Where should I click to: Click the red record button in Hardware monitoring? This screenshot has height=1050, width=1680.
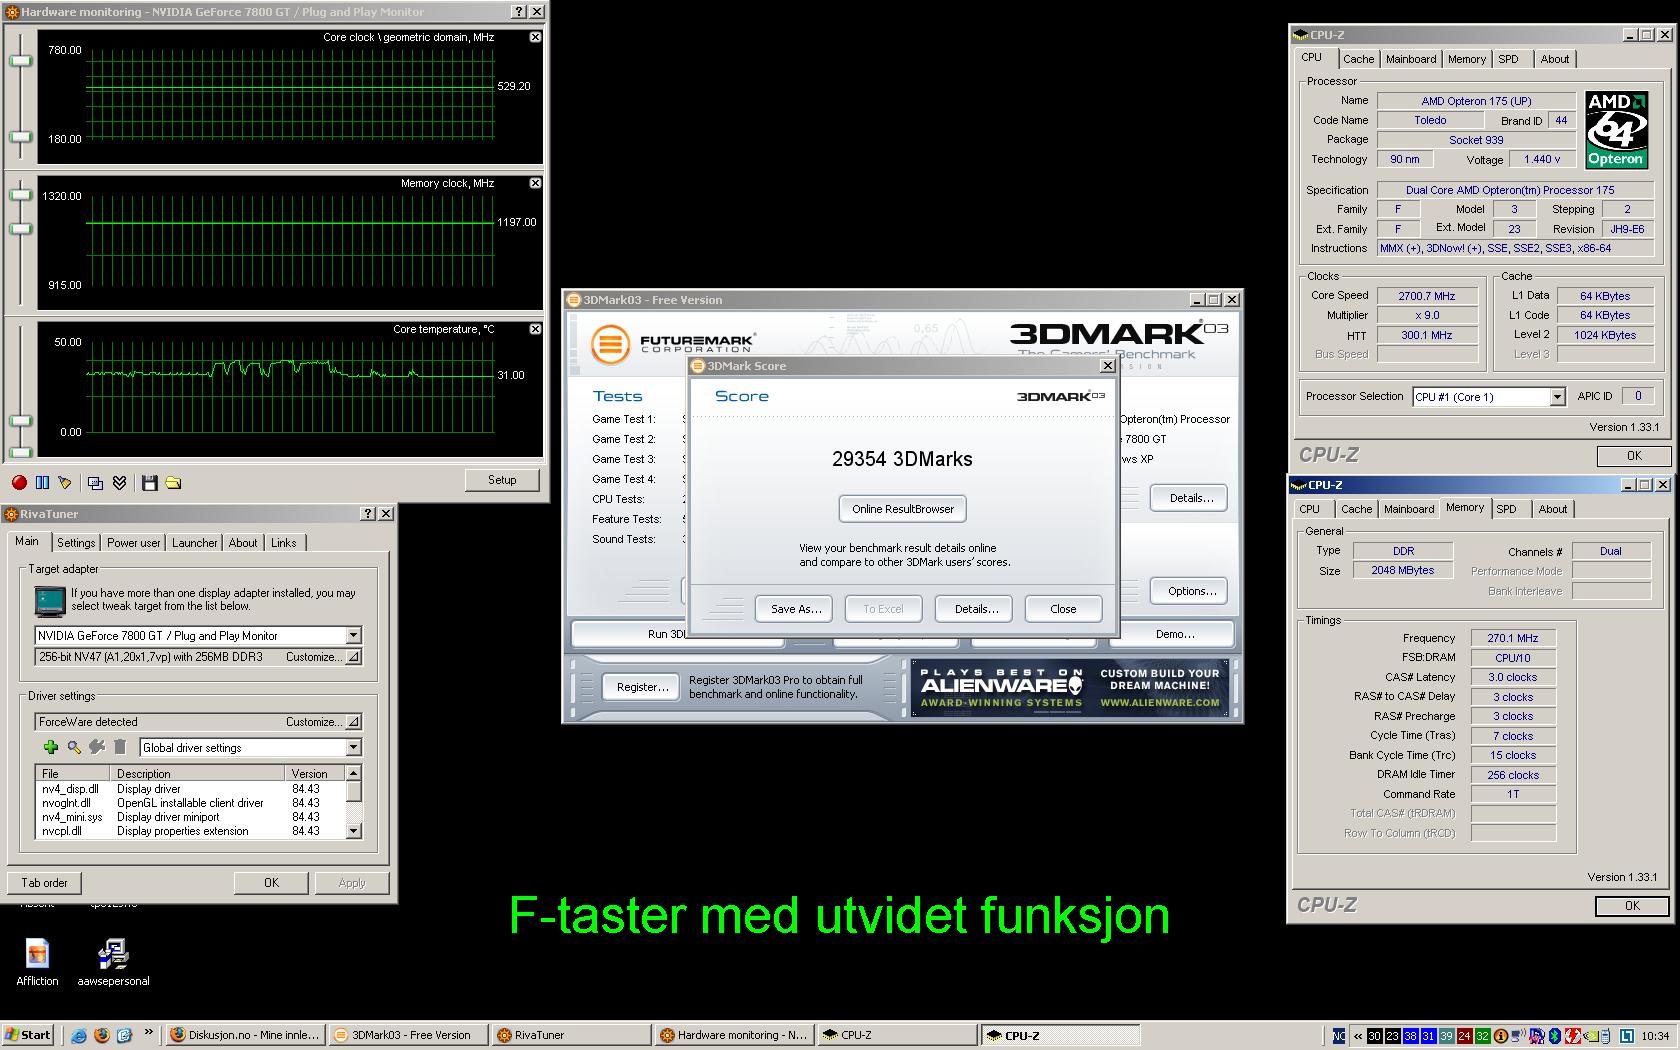coord(19,483)
